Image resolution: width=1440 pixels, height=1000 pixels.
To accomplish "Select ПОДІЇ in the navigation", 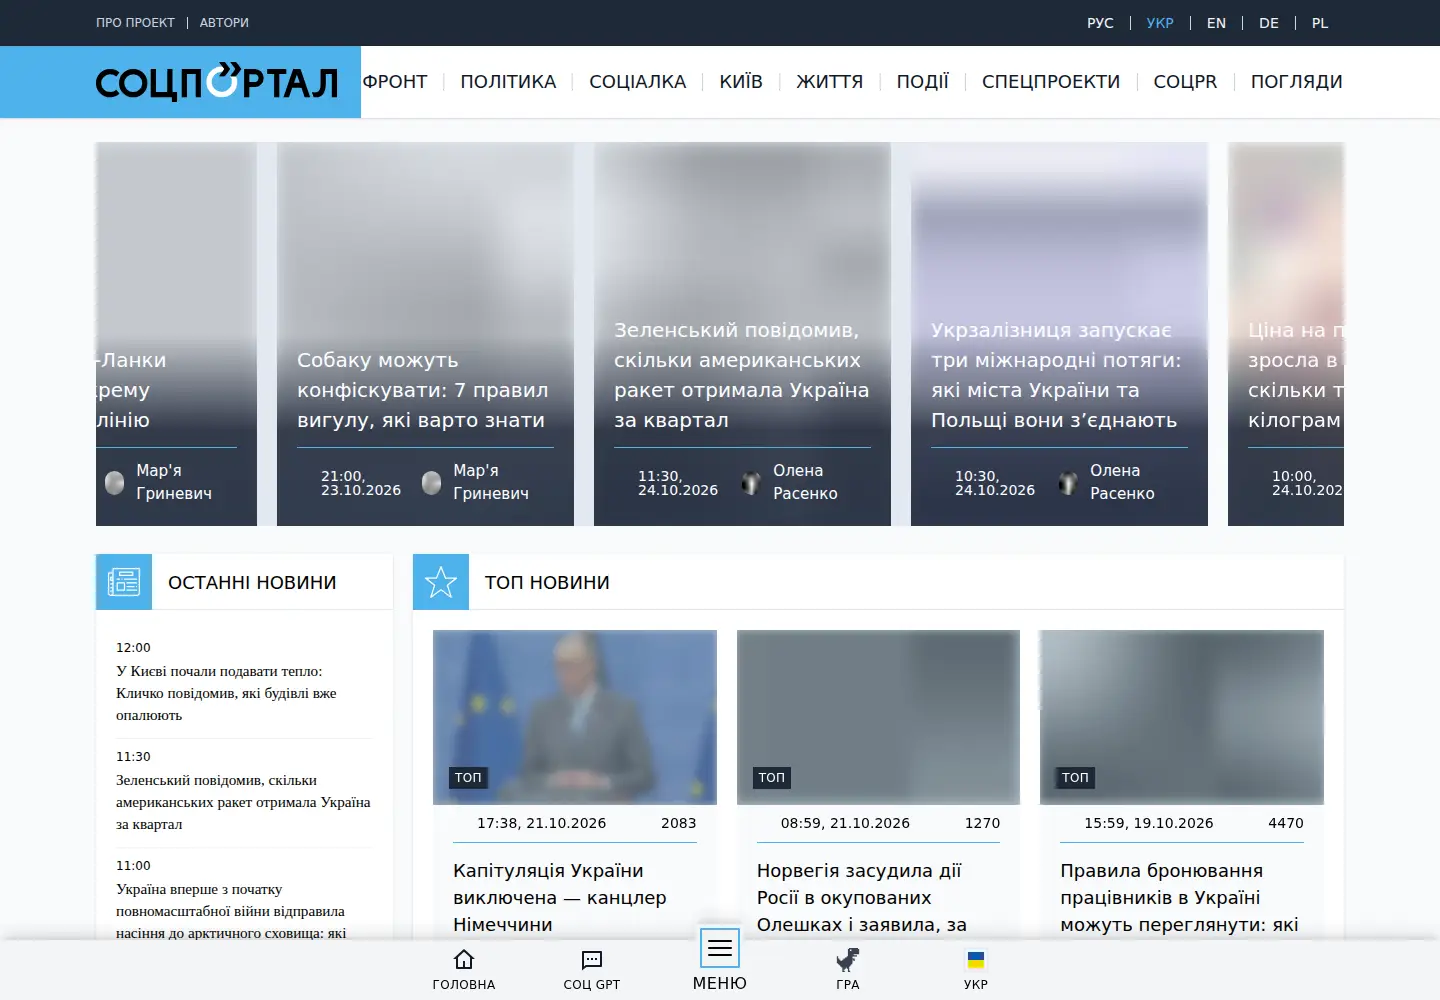I will tap(922, 82).
